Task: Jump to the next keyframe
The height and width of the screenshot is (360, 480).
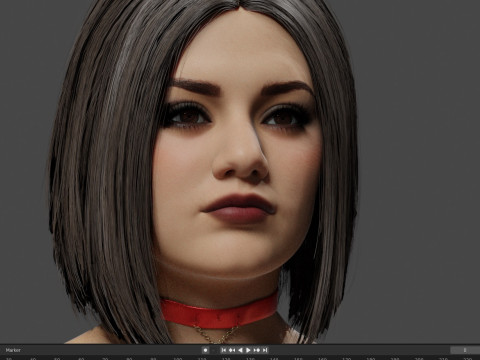Action: tap(257, 350)
